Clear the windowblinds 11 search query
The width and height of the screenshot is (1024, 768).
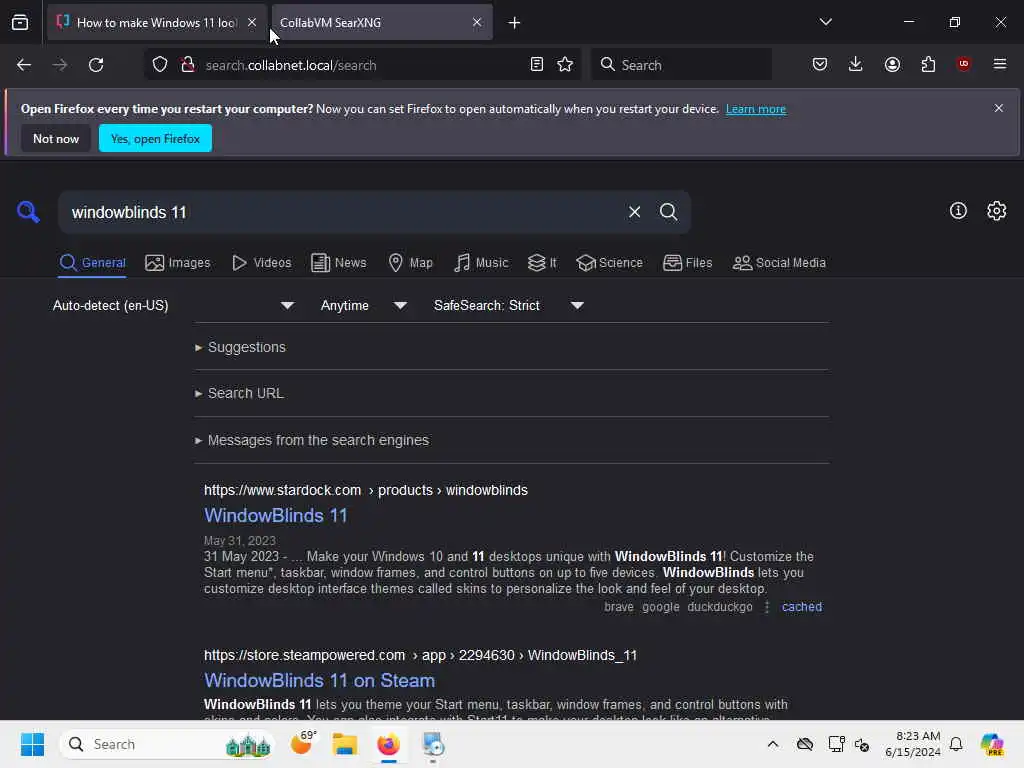(x=634, y=212)
